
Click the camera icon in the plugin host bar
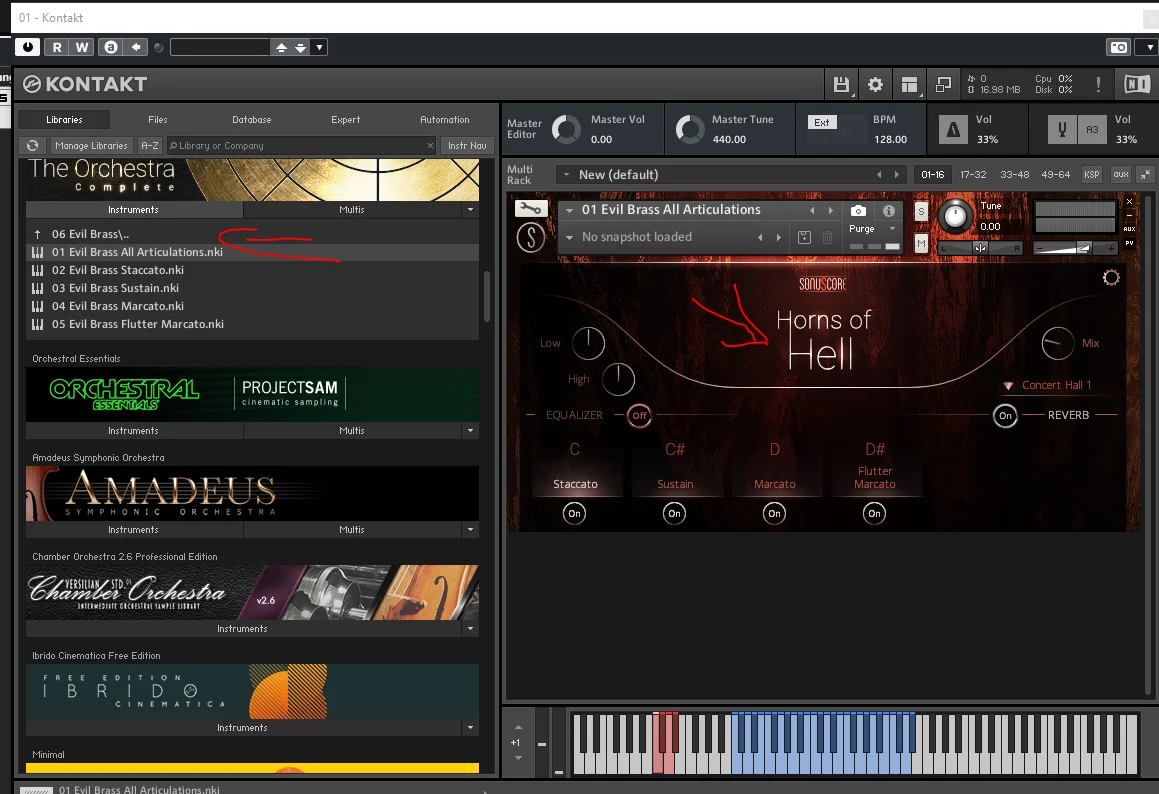point(1119,47)
